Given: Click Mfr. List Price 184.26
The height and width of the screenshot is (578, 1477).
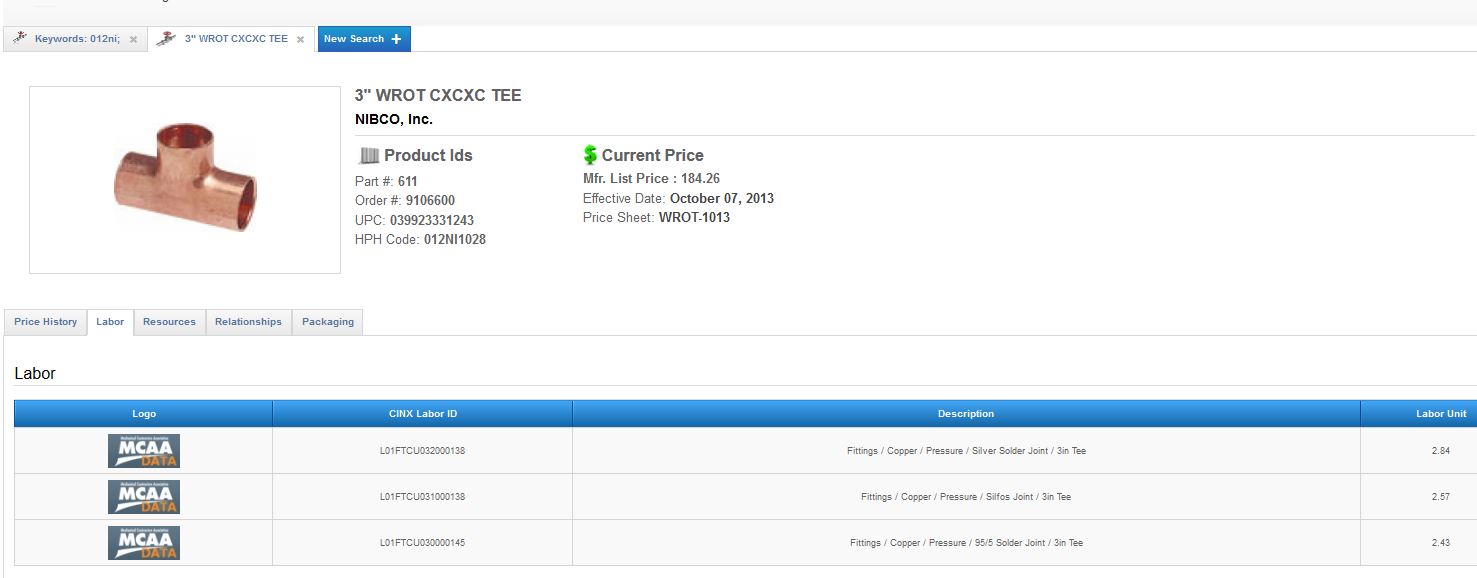Looking at the screenshot, I should (x=651, y=178).
